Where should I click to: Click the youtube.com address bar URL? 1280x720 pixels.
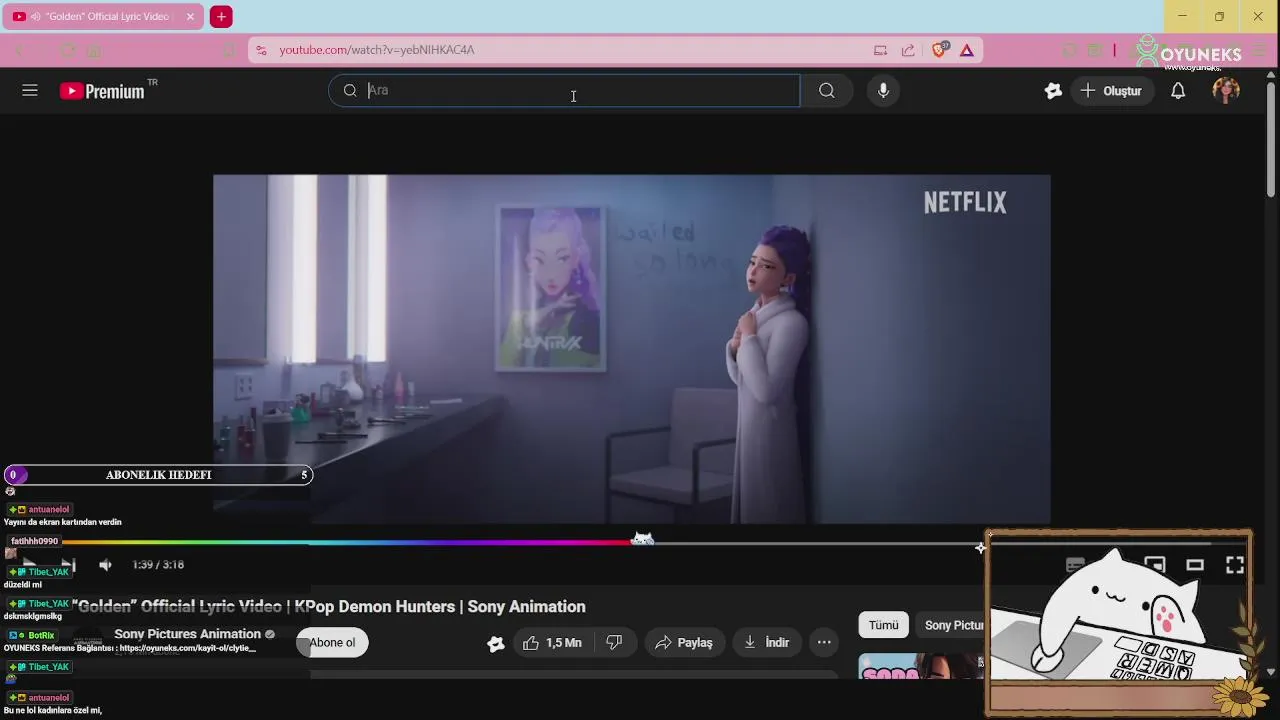[x=377, y=50]
